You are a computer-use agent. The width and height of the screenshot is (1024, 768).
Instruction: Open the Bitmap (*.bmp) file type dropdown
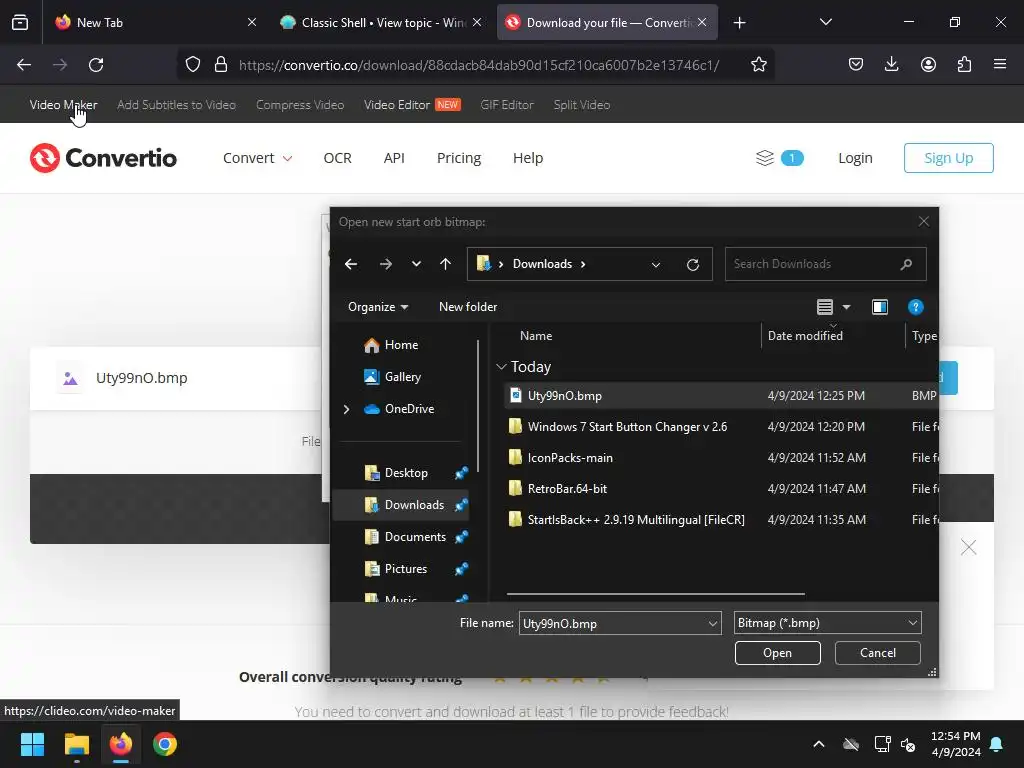827,623
